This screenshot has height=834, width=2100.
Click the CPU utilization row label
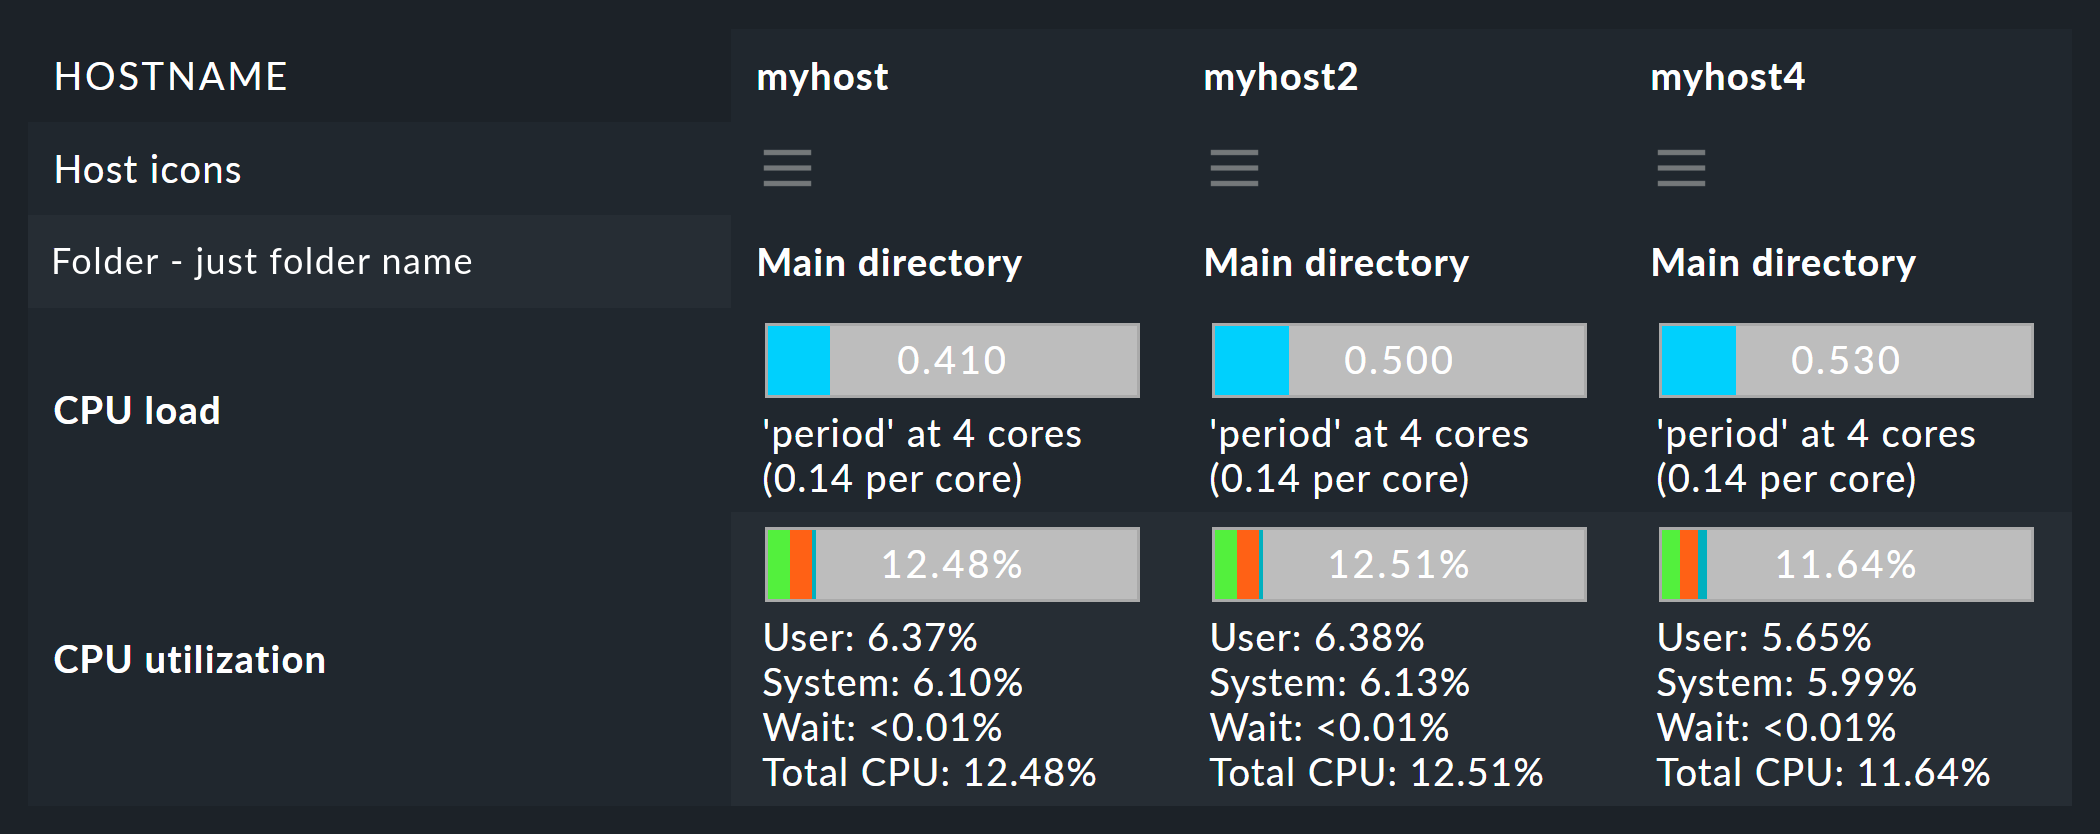[x=190, y=660]
